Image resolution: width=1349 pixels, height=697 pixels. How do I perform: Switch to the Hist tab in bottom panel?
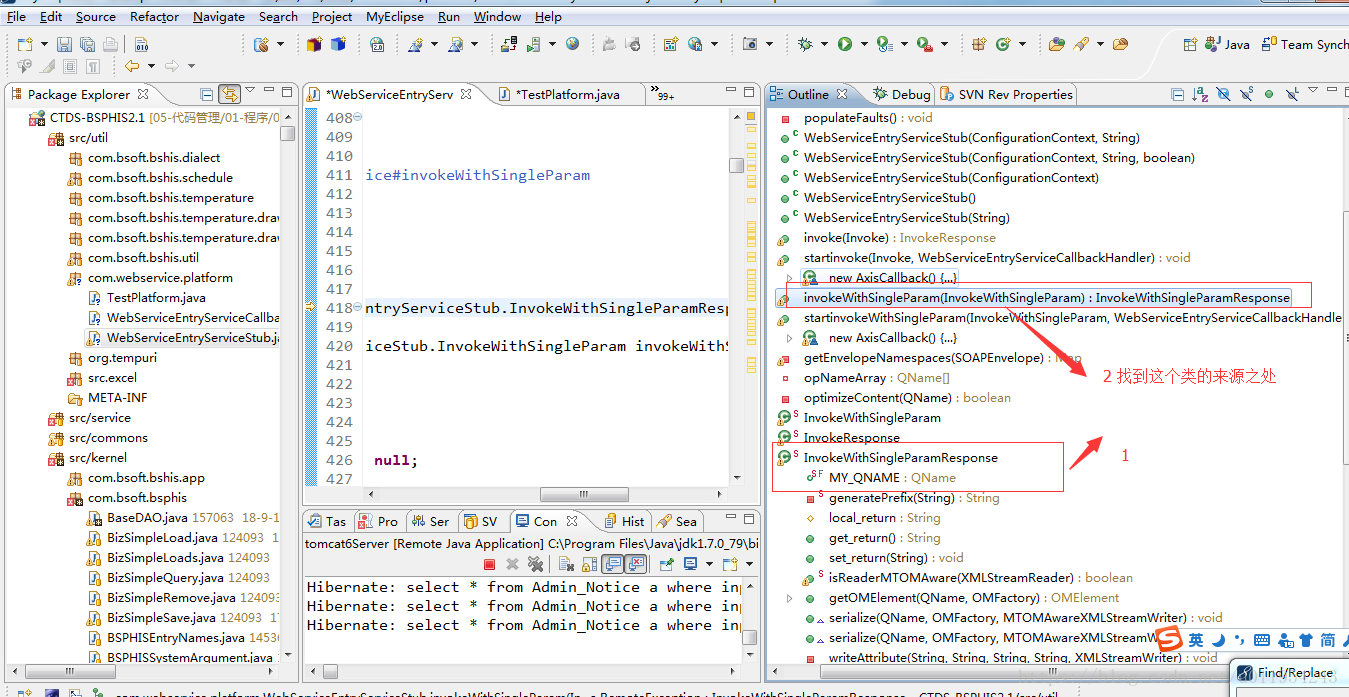[x=623, y=521]
